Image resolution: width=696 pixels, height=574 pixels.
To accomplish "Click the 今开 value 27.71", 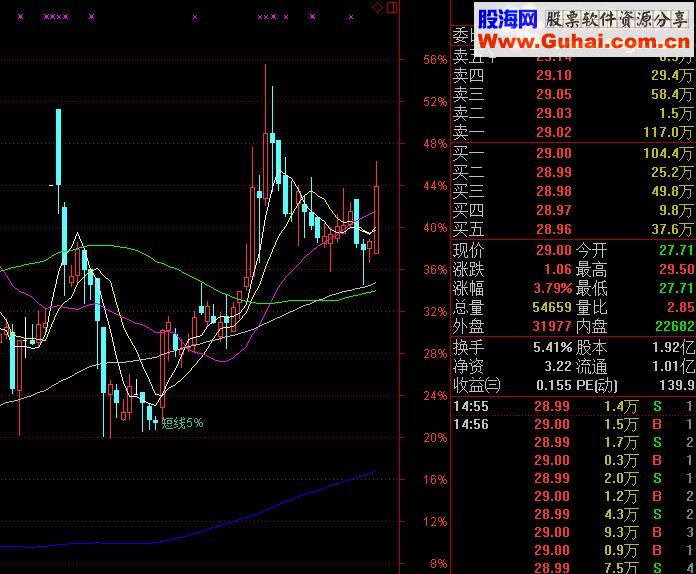I will tap(676, 250).
